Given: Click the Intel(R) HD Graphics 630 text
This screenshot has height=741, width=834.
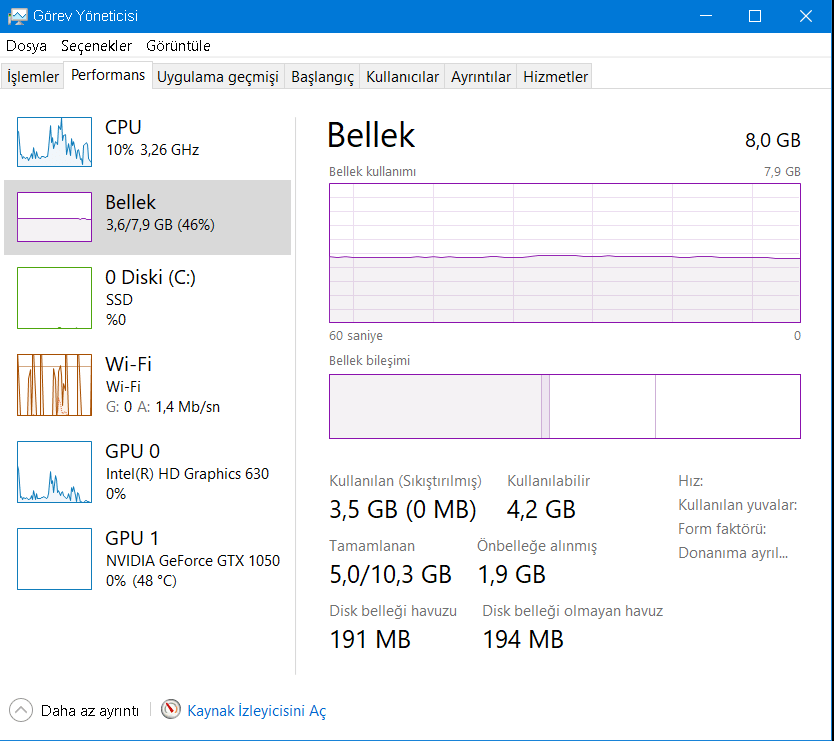Looking at the screenshot, I should [x=187, y=473].
